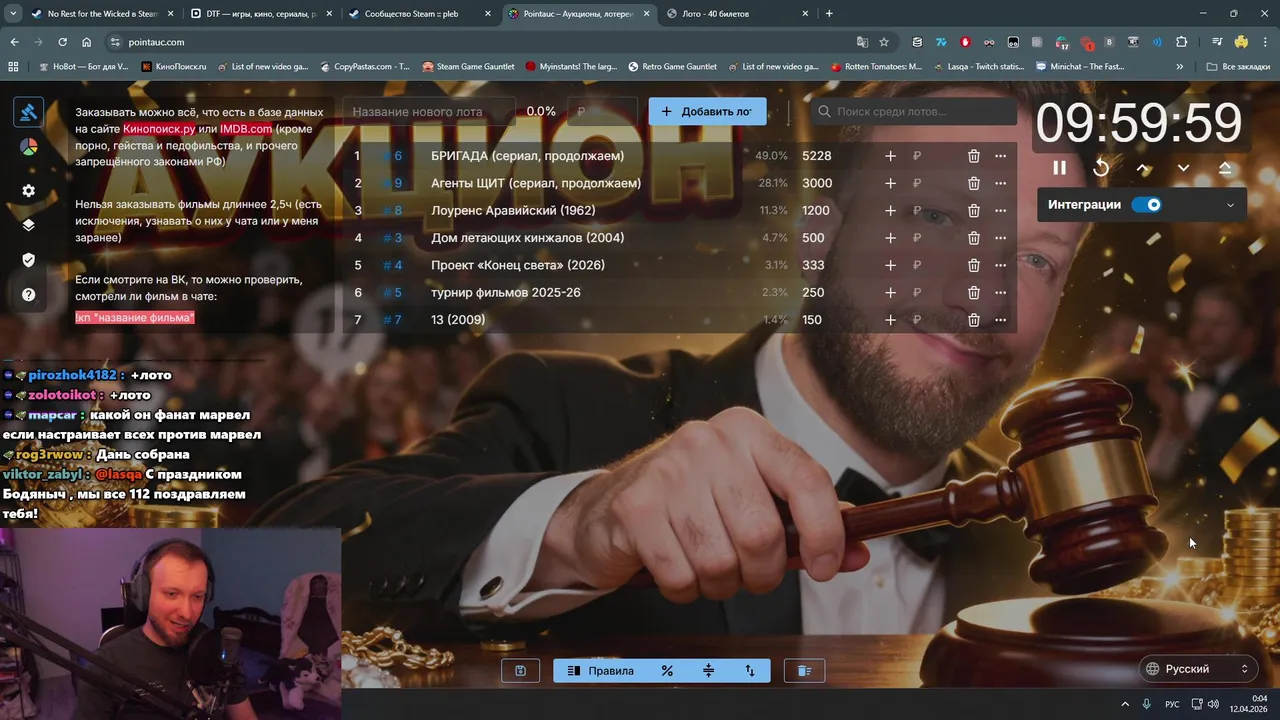Screen dimensions: 1280x720
Task: Open the Правила rules button
Action: (600, 671)
